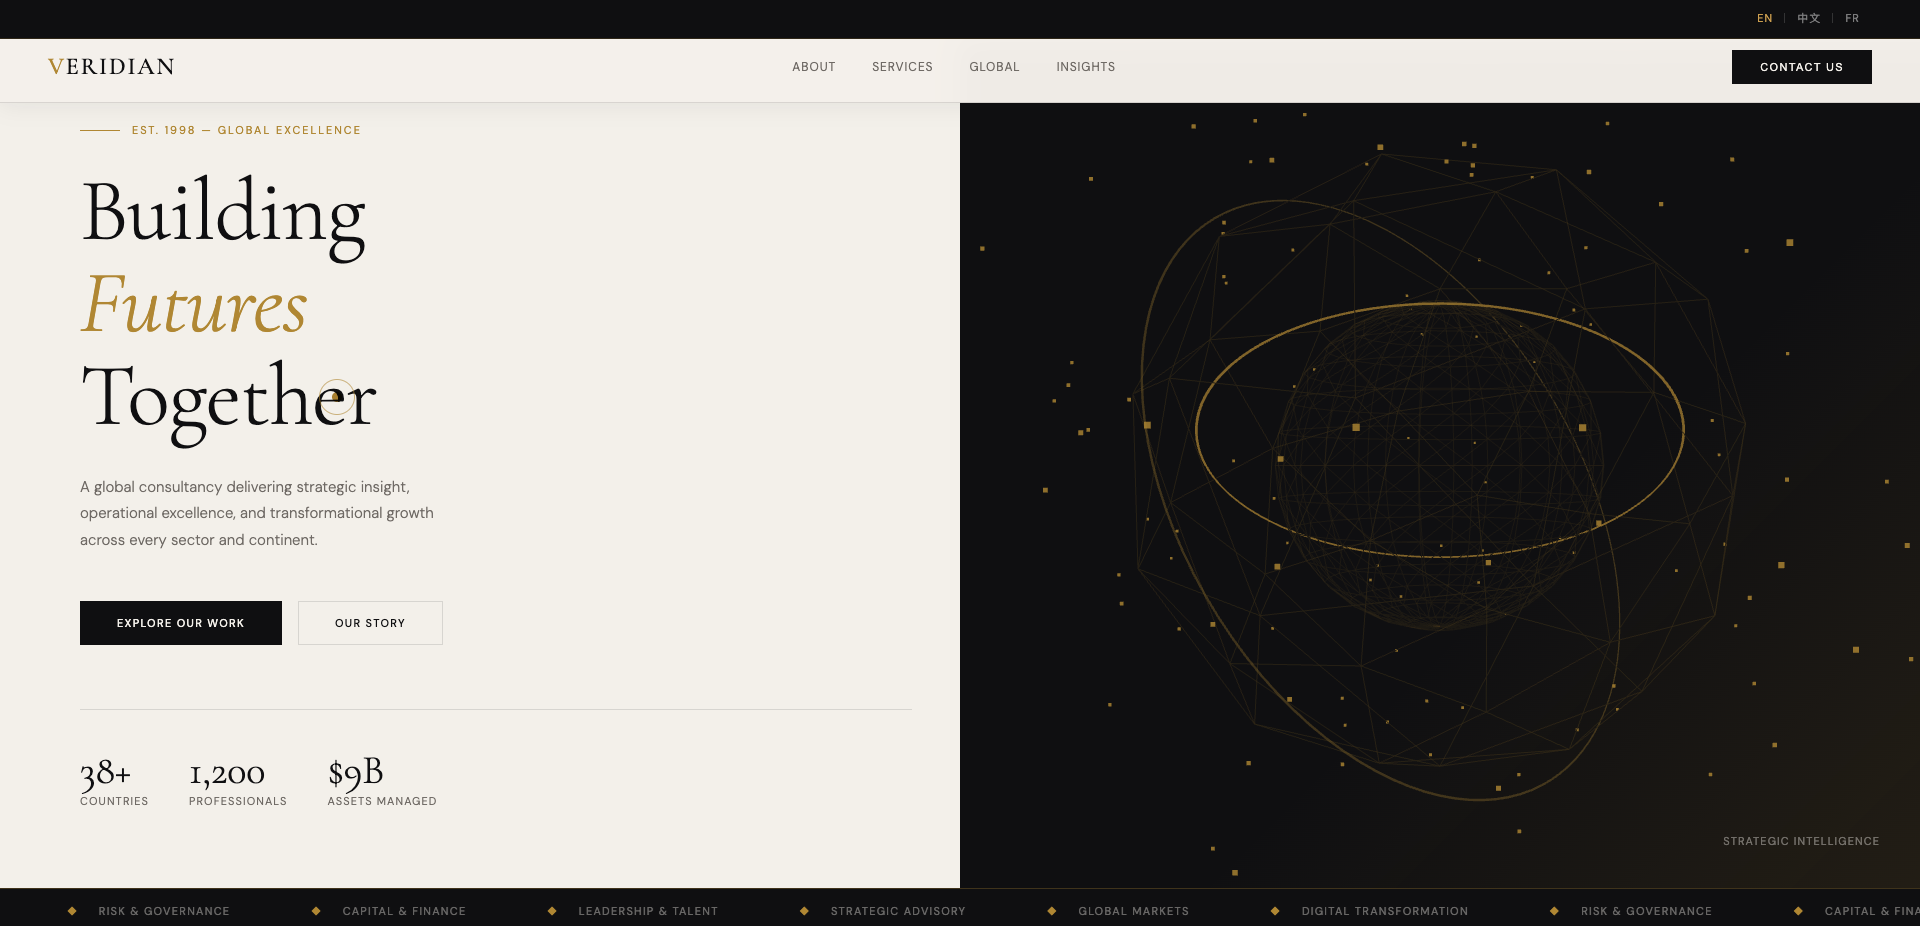The image size is (1920, 926).
Task: Click the diamond icon before Strategic Advisory
Action: tap(804, 911)
